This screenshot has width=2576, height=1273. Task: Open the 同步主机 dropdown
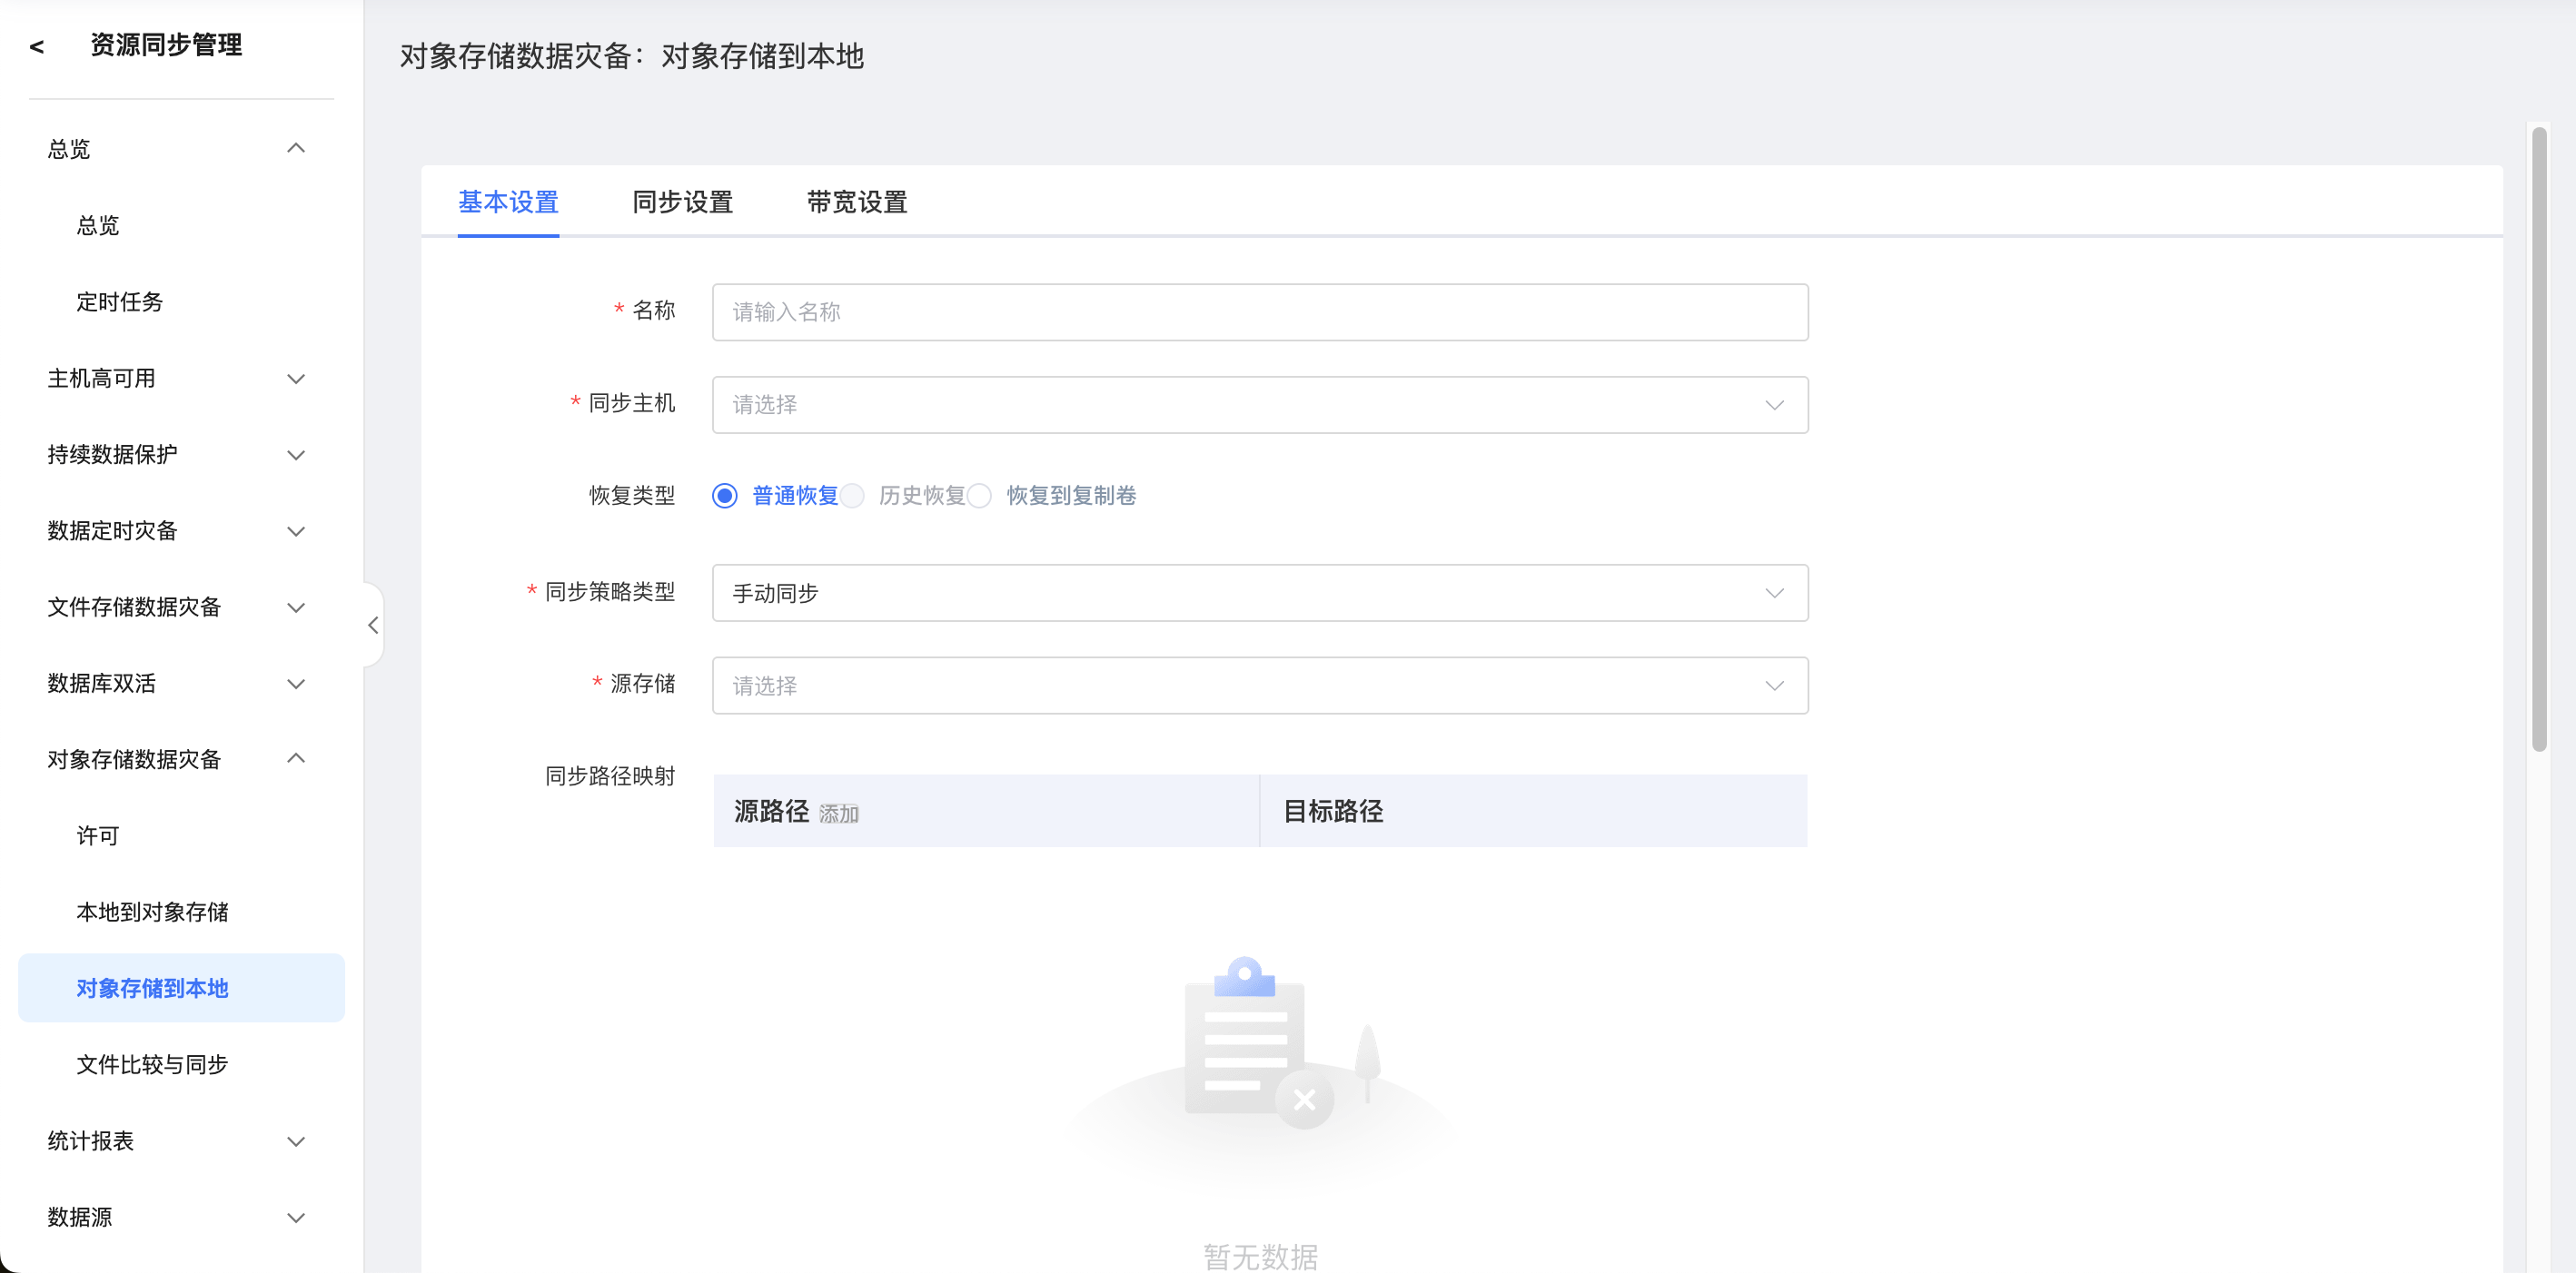[x=1259, y=405]
